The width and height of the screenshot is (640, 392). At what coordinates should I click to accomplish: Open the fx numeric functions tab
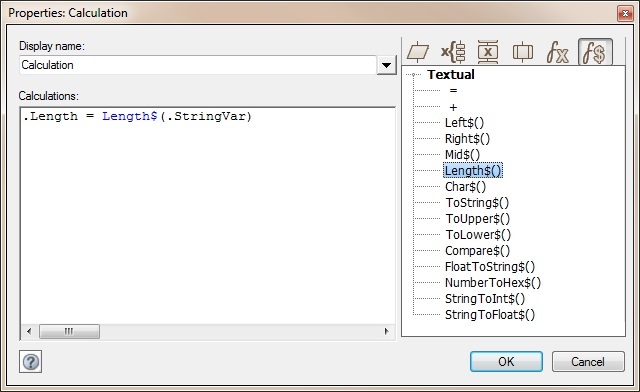[x=557, y=52]
